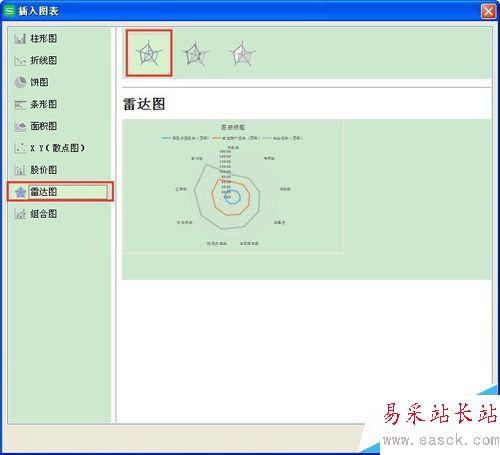
Task: Click the gray legend entry in preview
Action: pyautogui.click(x=283, y=138)
